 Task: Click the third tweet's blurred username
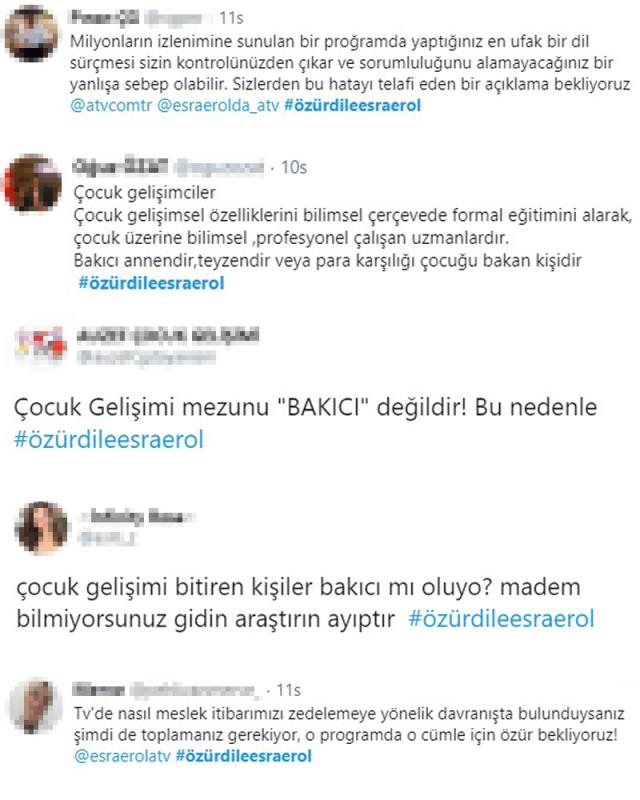coord(146,358)
